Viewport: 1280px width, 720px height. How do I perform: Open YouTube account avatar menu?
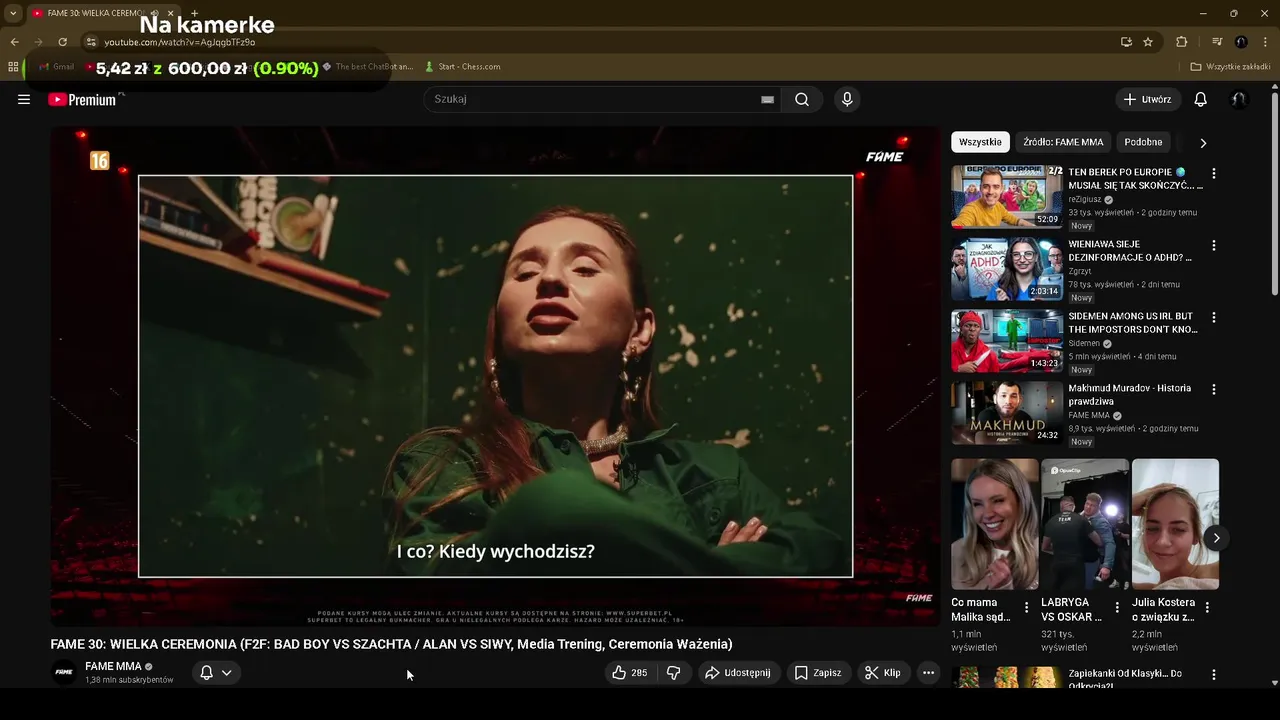(1239, 99)
